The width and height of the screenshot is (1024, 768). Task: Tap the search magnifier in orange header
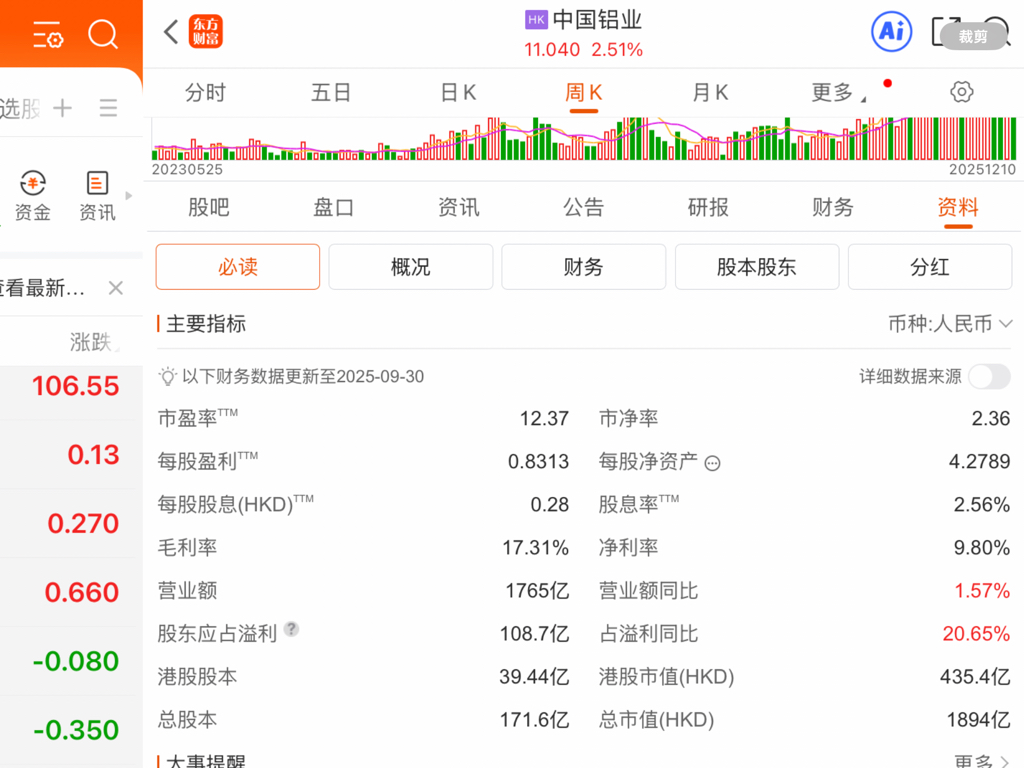click(x=103, y=34)
